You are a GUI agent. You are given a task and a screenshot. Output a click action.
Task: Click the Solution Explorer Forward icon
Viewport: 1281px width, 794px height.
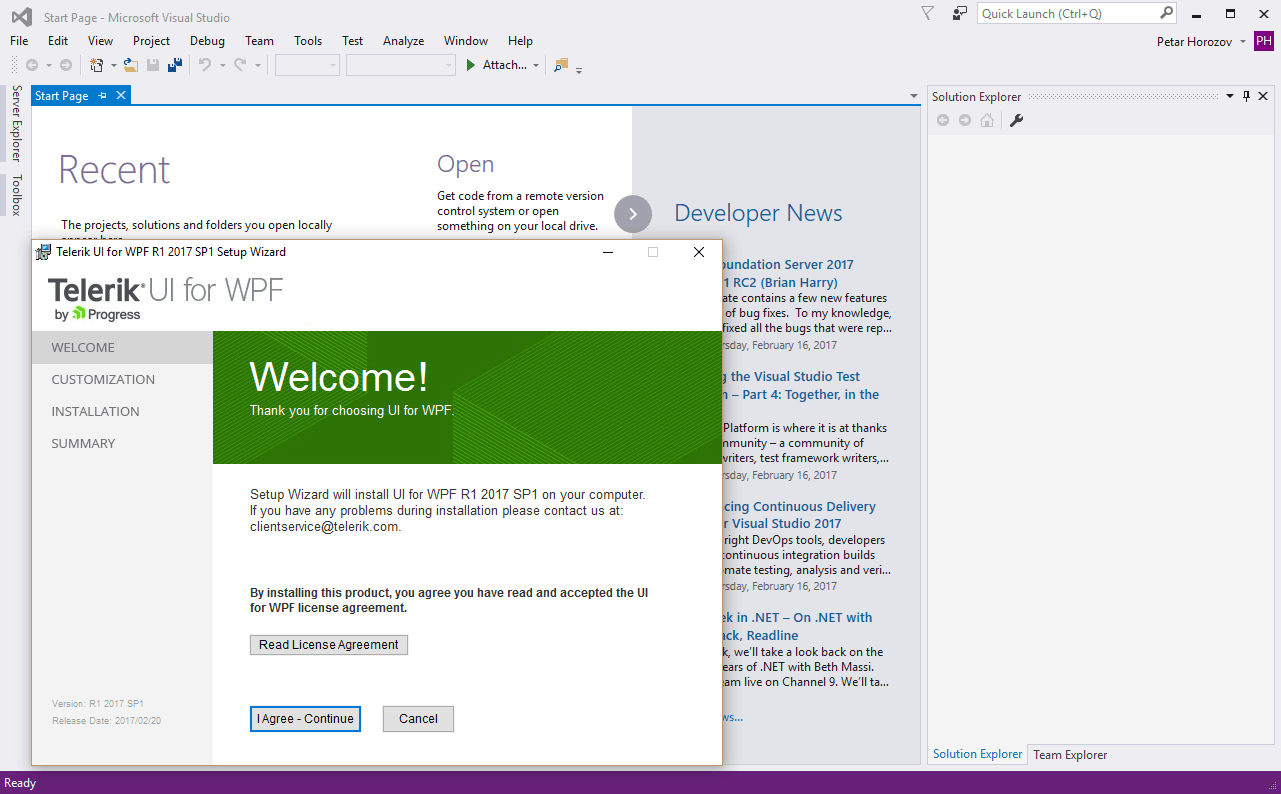(965, 120)
